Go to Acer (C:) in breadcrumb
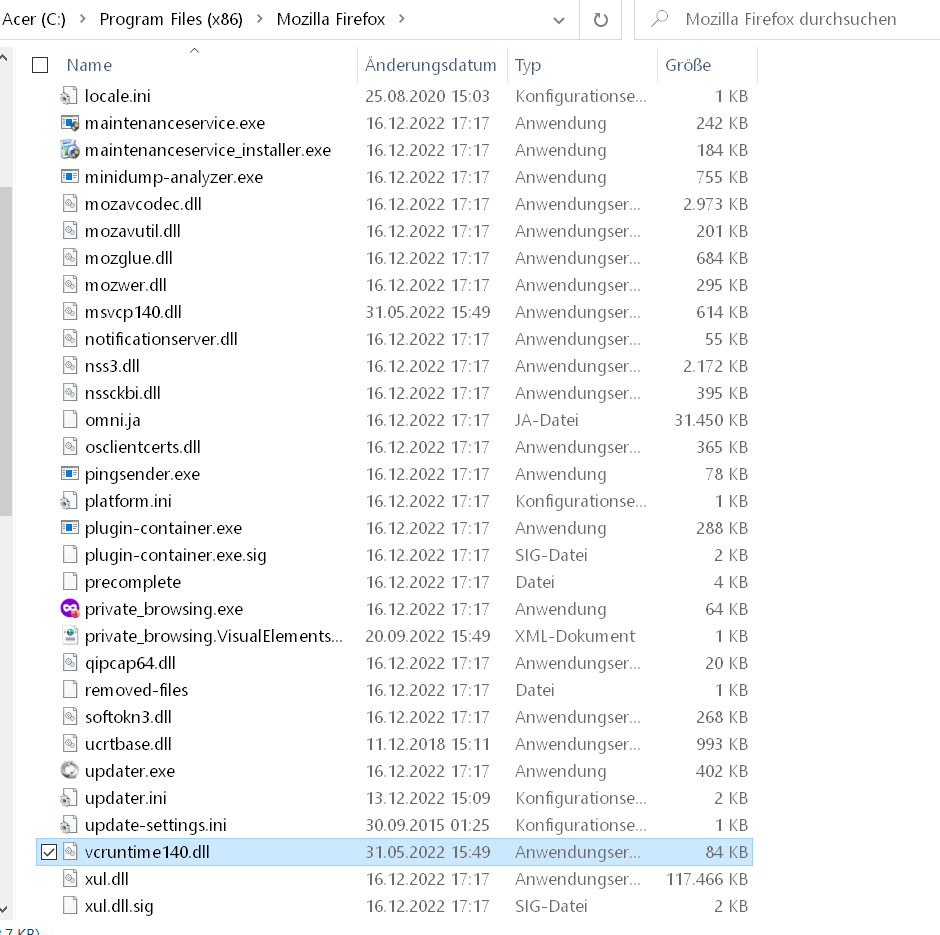 pos(34,19)
